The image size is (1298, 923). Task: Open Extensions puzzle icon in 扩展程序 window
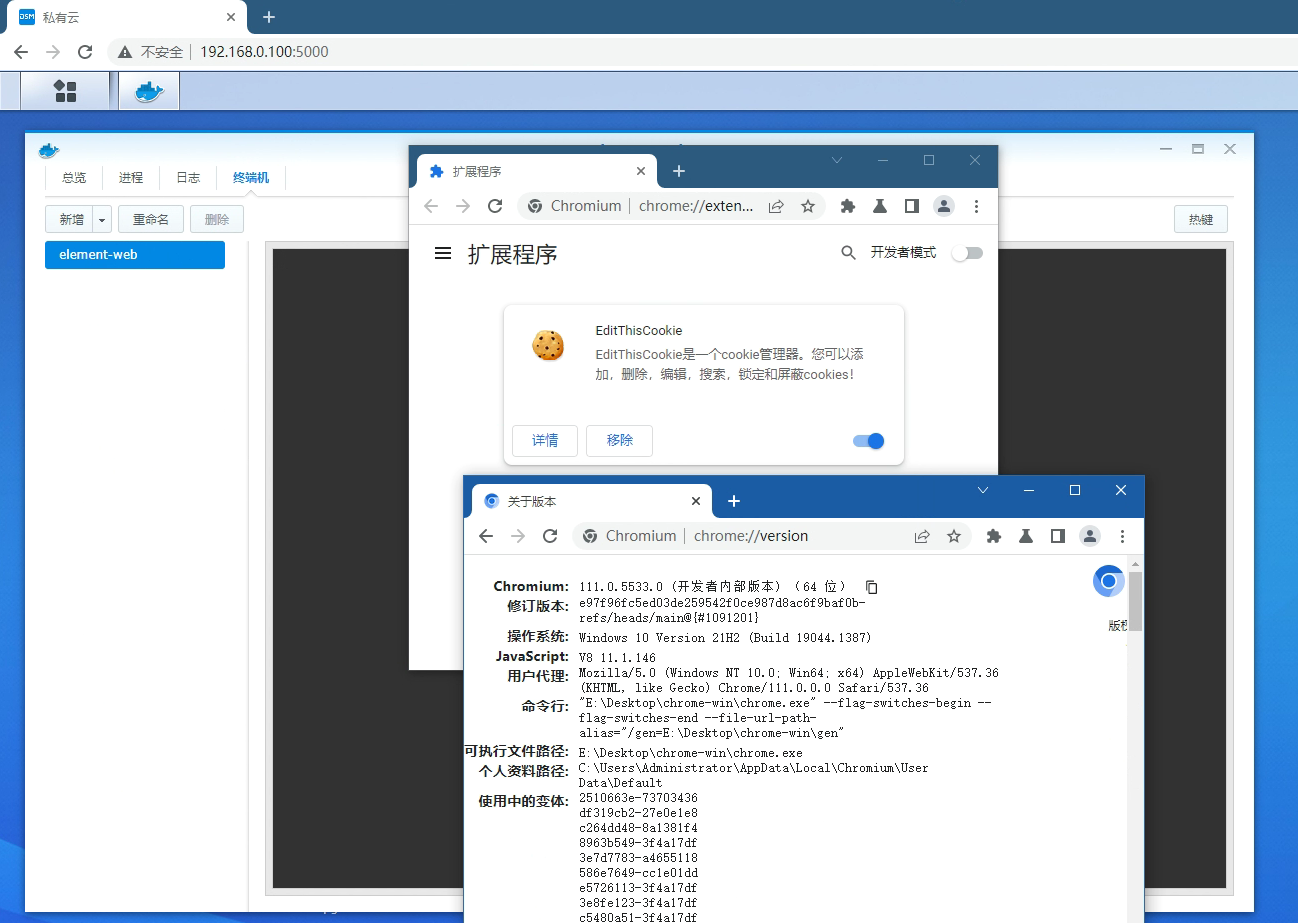tap(848, 206)
